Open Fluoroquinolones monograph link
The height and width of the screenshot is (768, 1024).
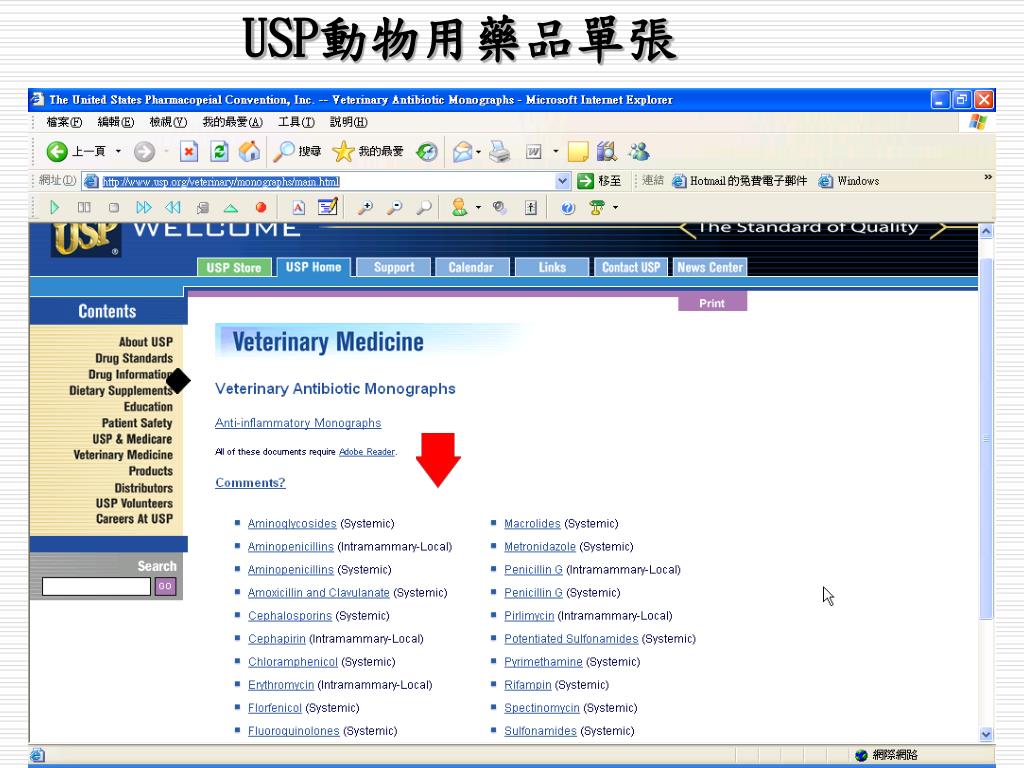(x=293, y=731)
